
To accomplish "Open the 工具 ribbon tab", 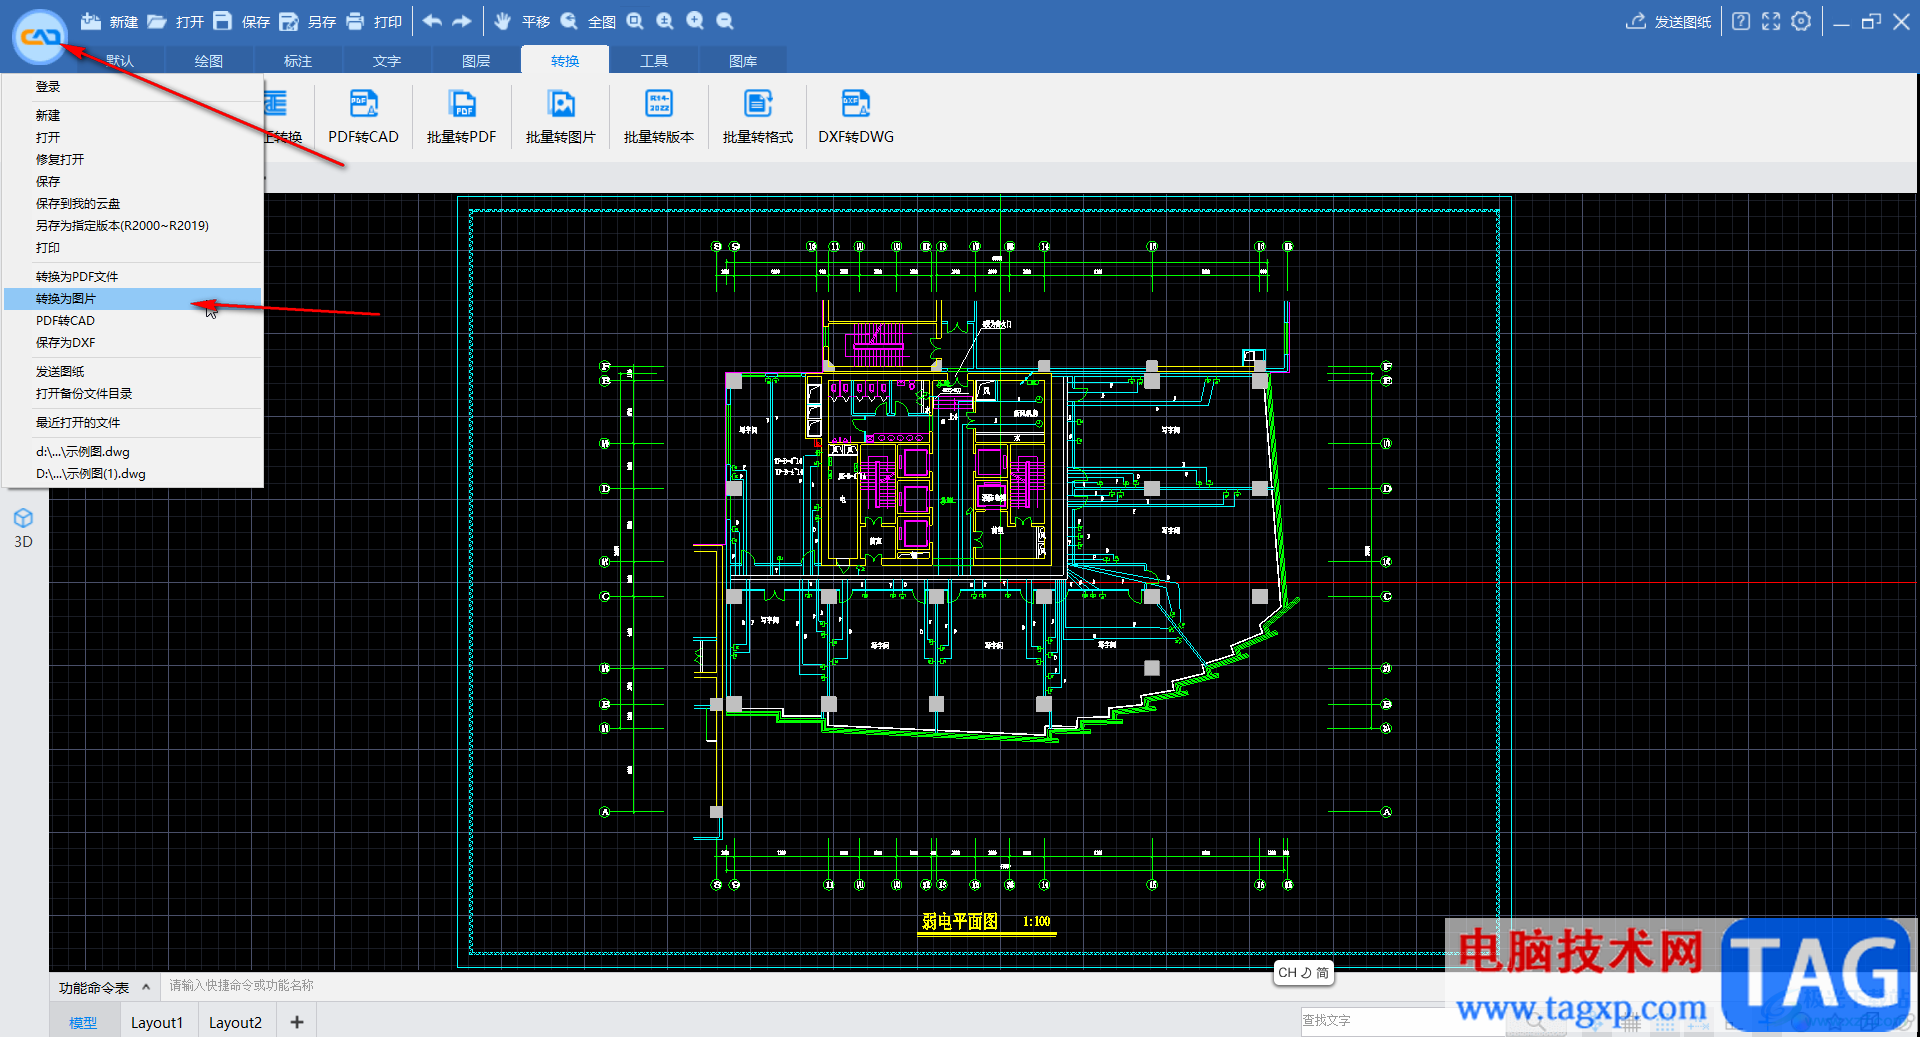I will click(654, 61).
